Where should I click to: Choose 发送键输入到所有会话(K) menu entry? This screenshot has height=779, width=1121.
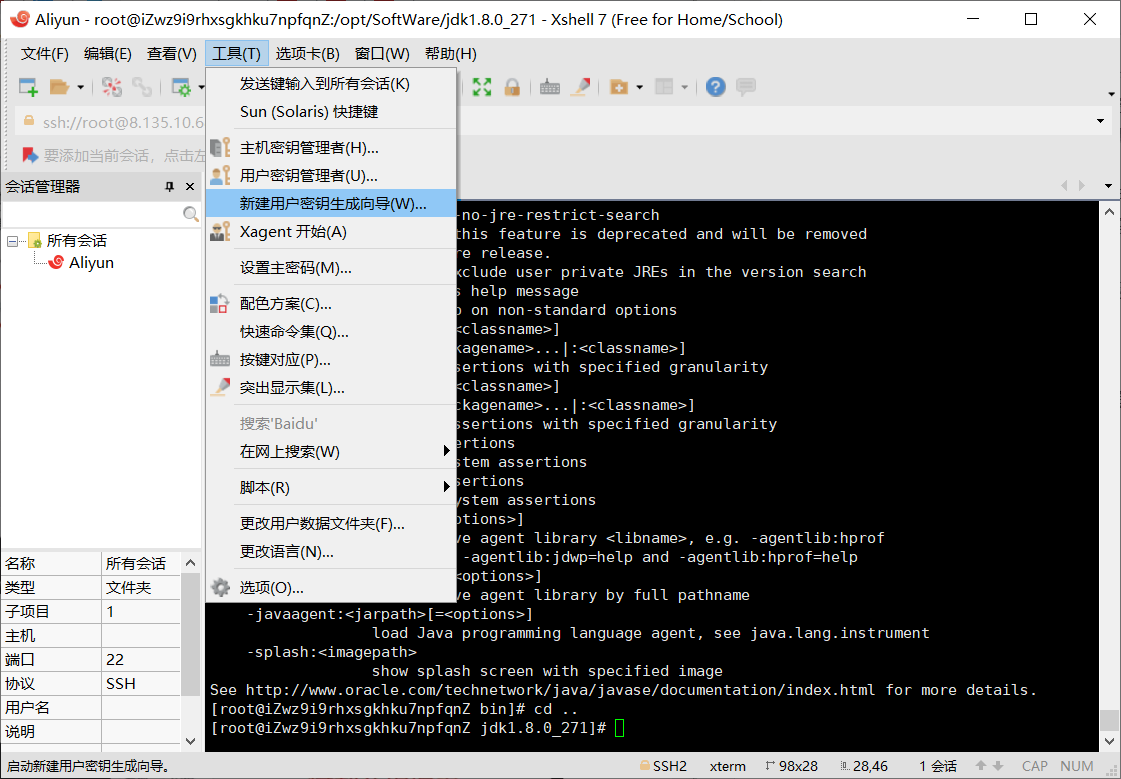[x=331, y=84]
